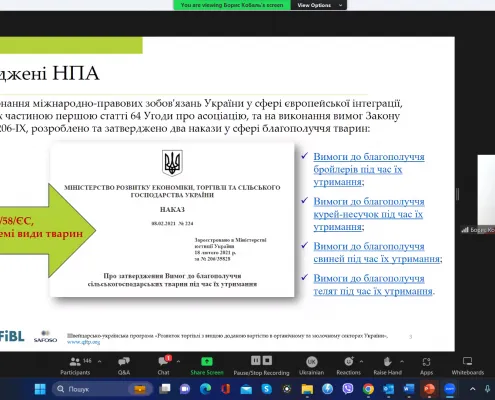
Task: Open link about broiler welfare requirements
Action: point(369,169)
